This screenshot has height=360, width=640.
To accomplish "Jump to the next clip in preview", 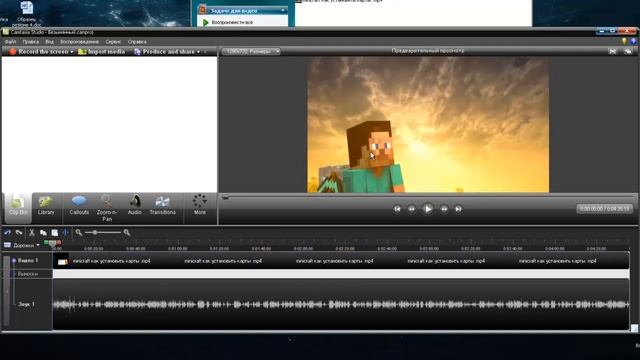I will tap(458, 209).
